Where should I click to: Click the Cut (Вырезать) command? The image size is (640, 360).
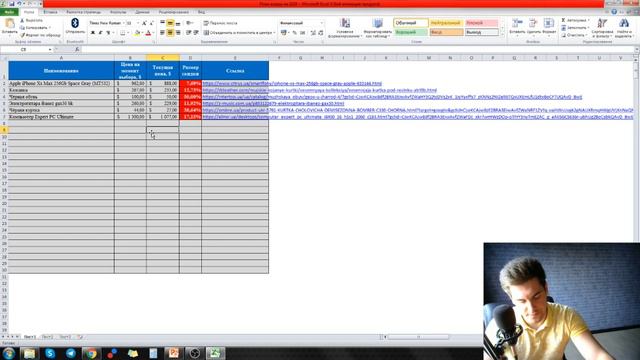[x=31, y=20]
